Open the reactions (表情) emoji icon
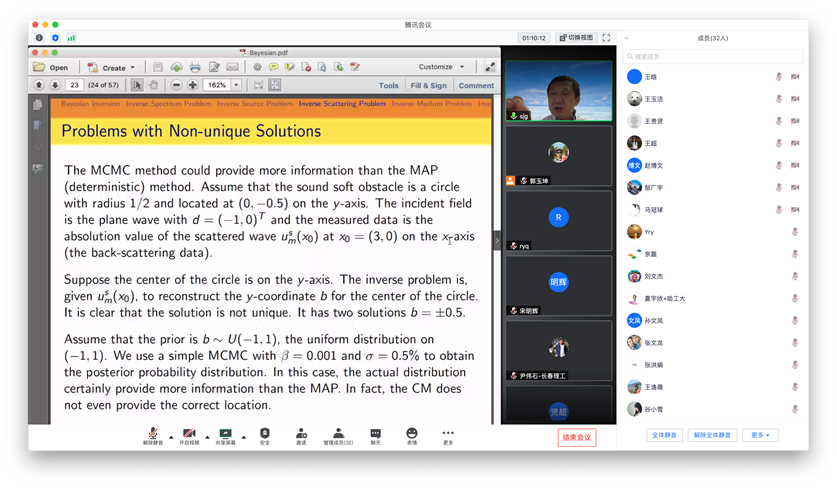The height and width of the screenshot is (488, 837). pyautogui.click(x=412, y=436)
